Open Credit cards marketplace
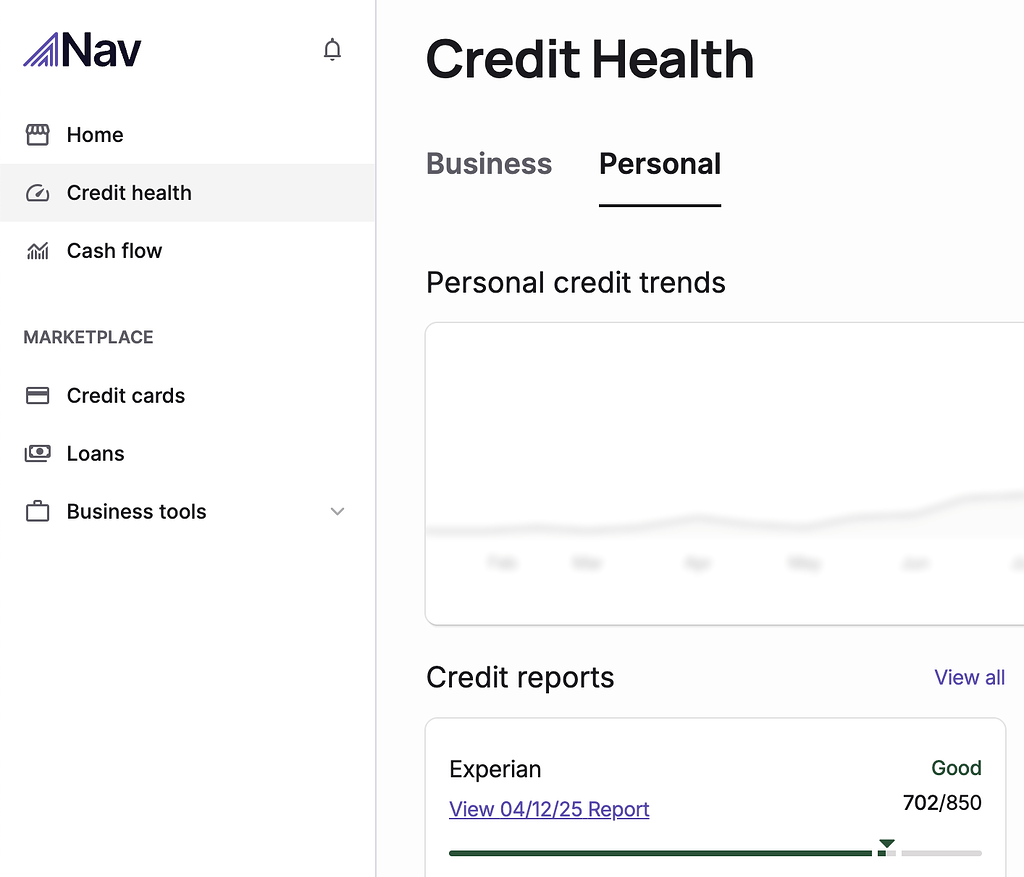The width and height of the screenshot is (1024, 877). click(126, 396)
